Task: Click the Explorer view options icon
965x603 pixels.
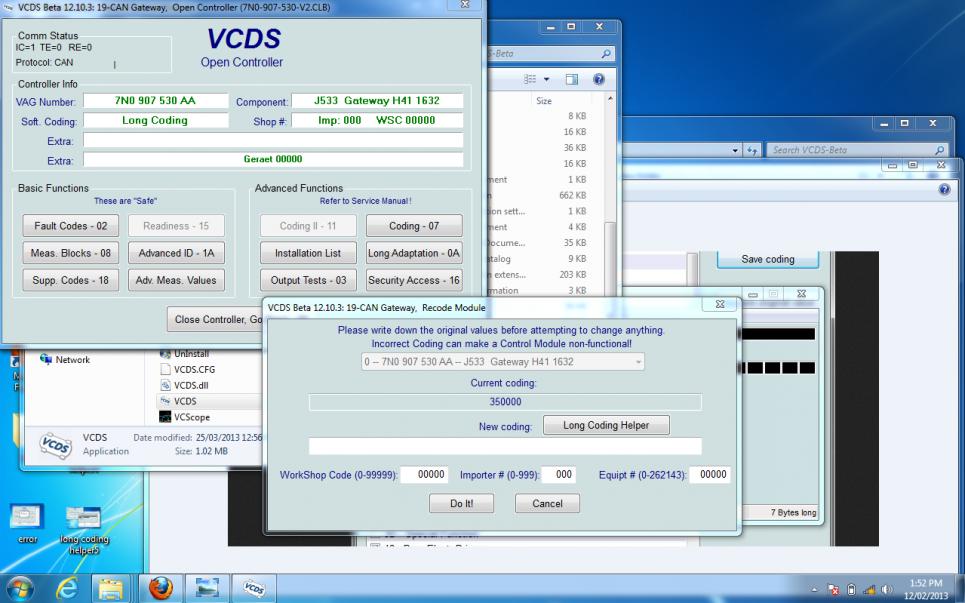Action: point(530,79)
